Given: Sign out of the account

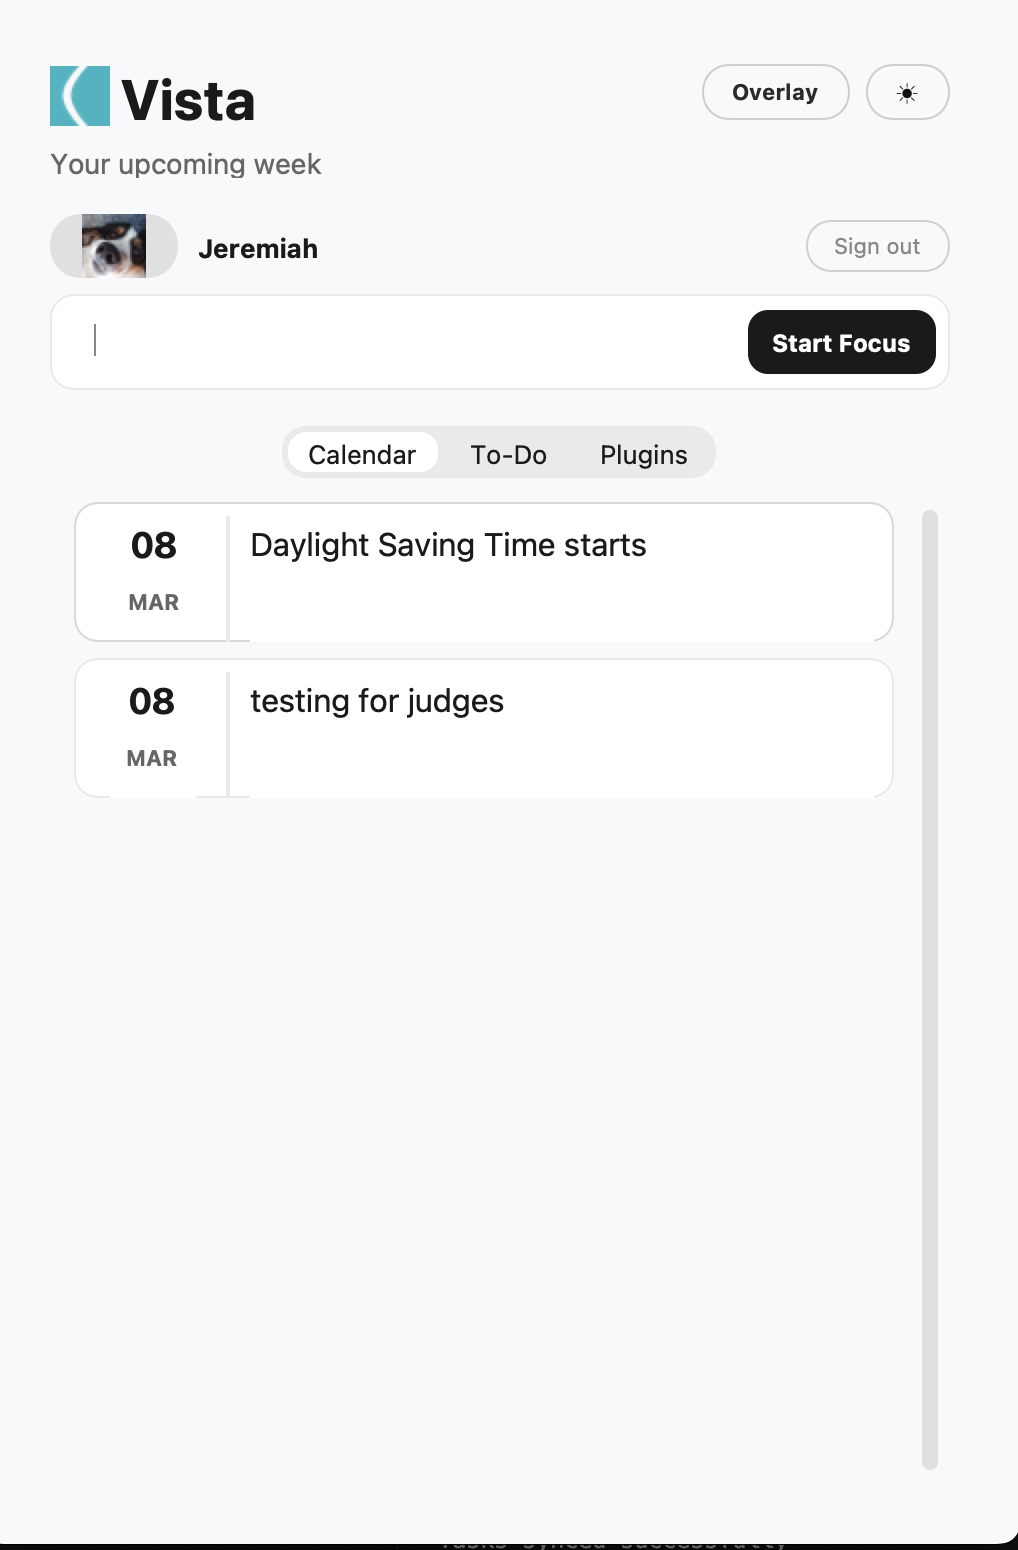Looking at the screenshot, I should pyautogui.click(x=877, y=246).
